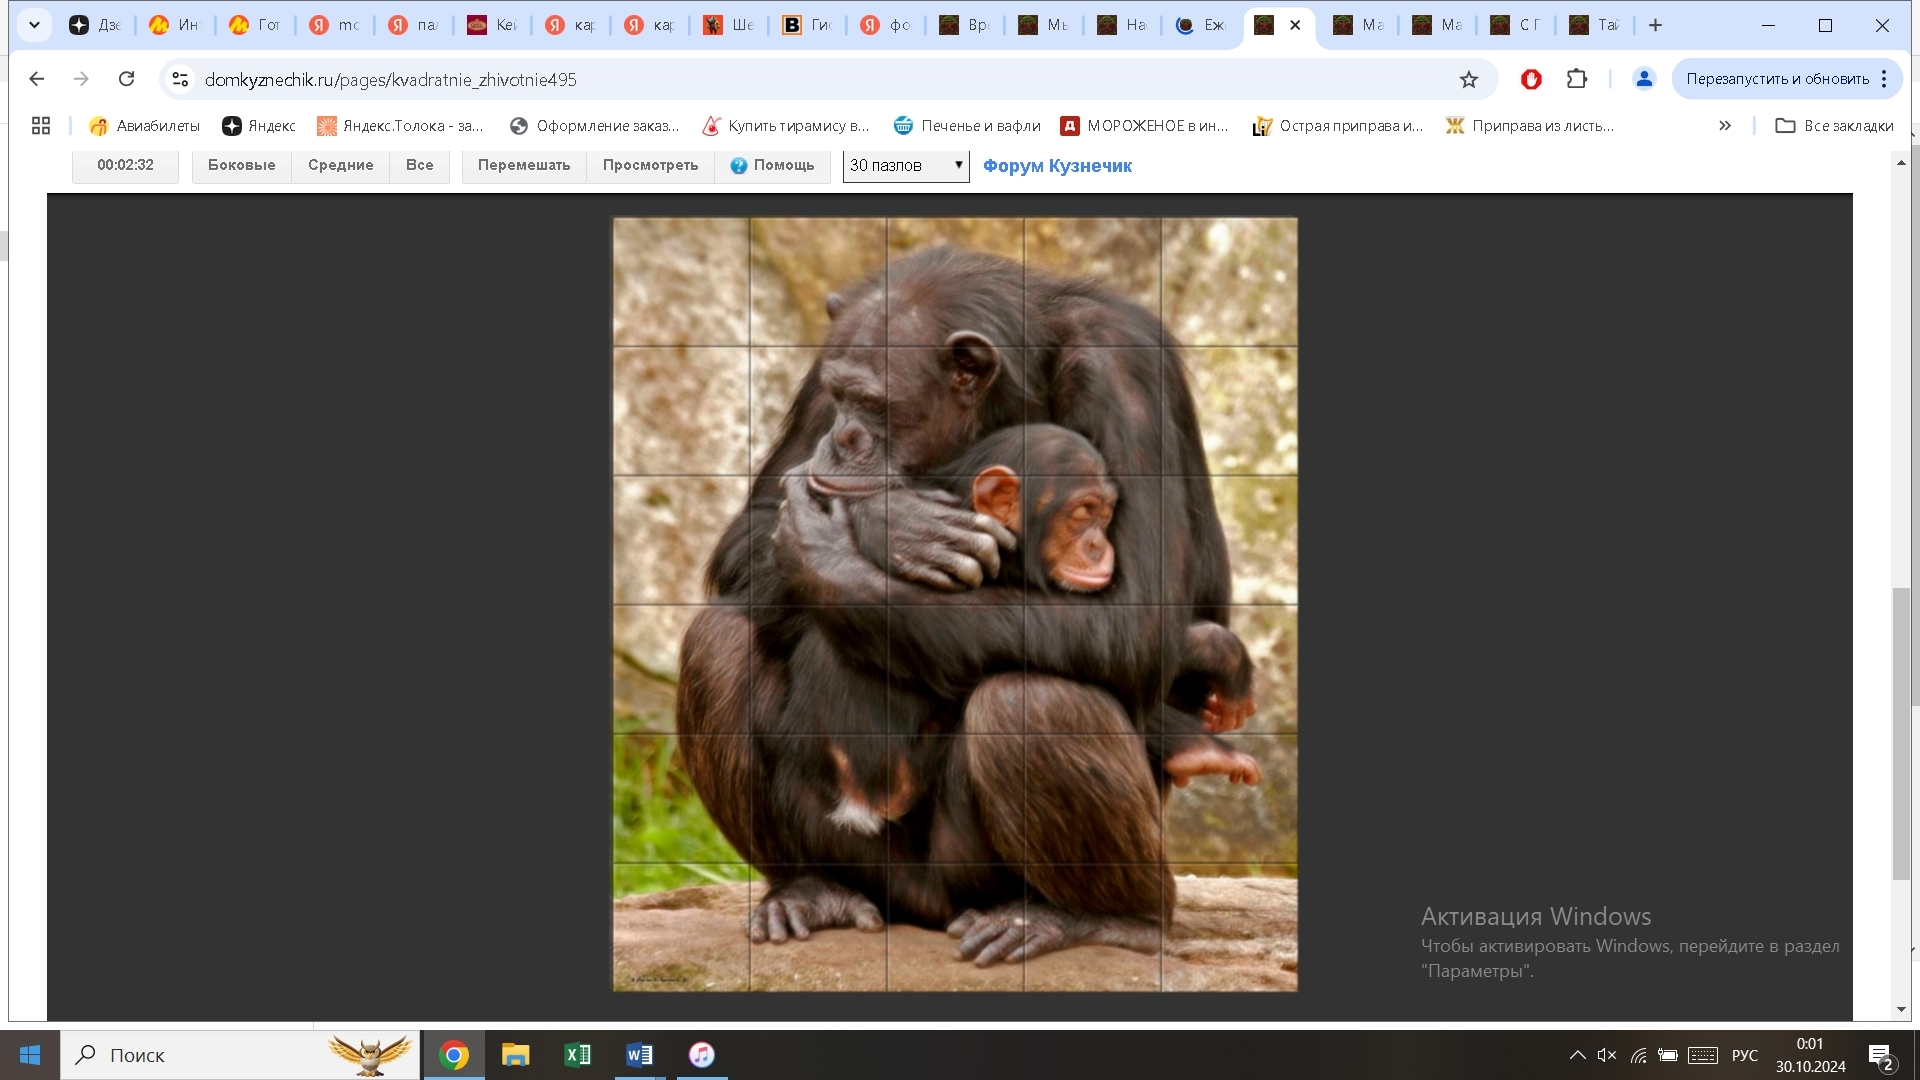Open the red ad blocker extension

(1531, 79)
